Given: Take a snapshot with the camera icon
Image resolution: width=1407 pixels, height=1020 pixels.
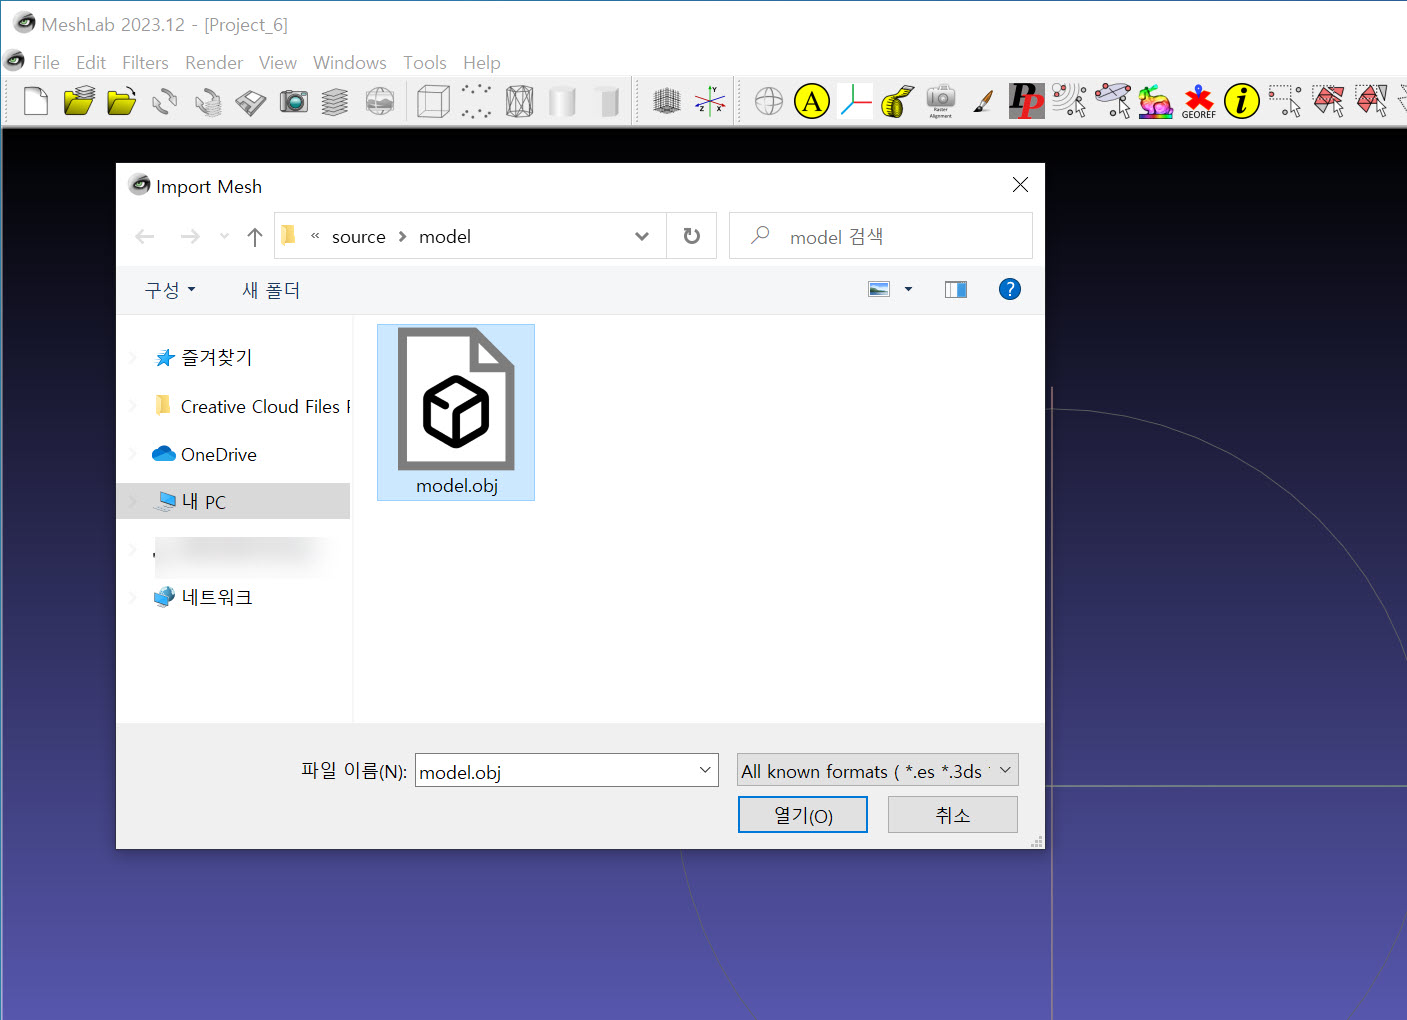Looking at the screenshot, I should click(293, 101).
